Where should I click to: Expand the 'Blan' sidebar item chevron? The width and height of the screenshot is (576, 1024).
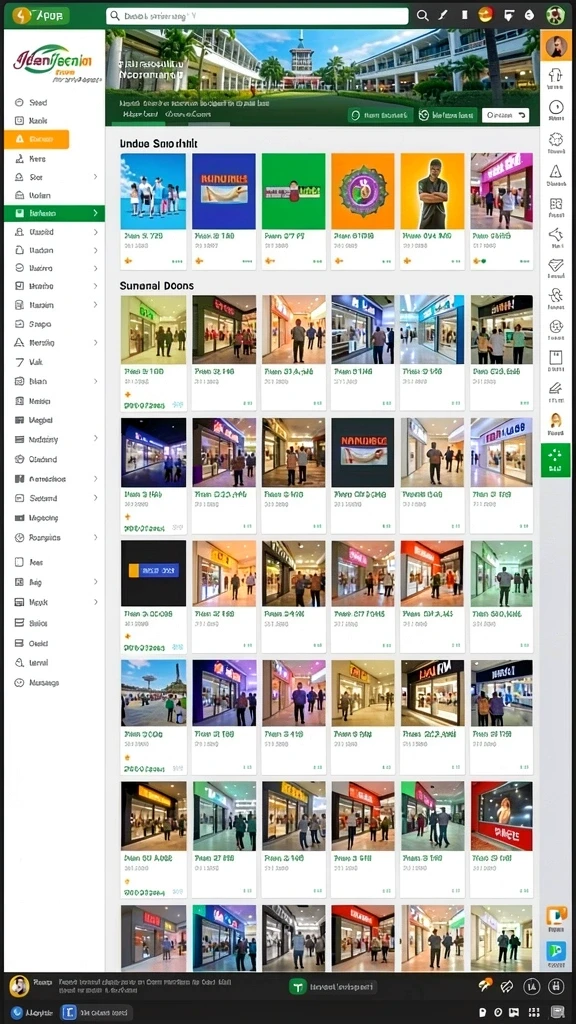(x=95, y=381)
